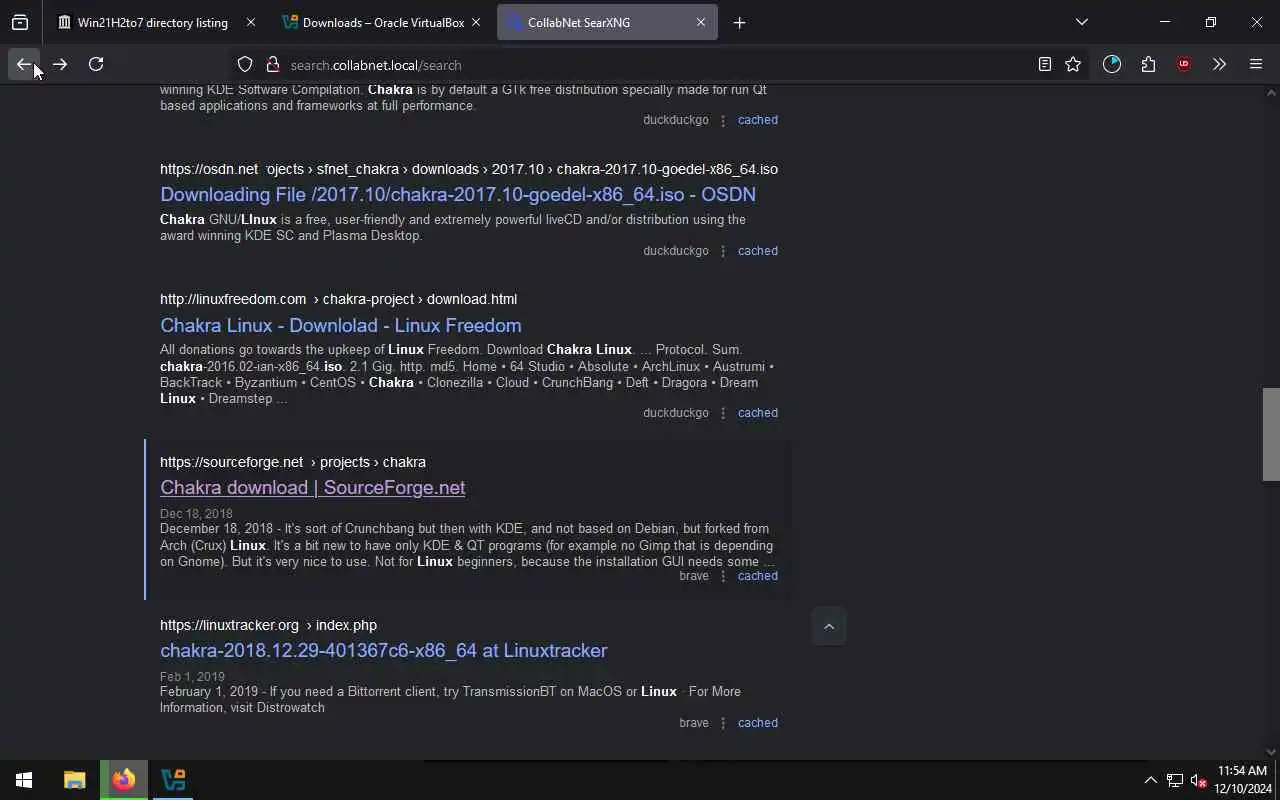Open cached link for OSDN result

click(x=758, y=251)
